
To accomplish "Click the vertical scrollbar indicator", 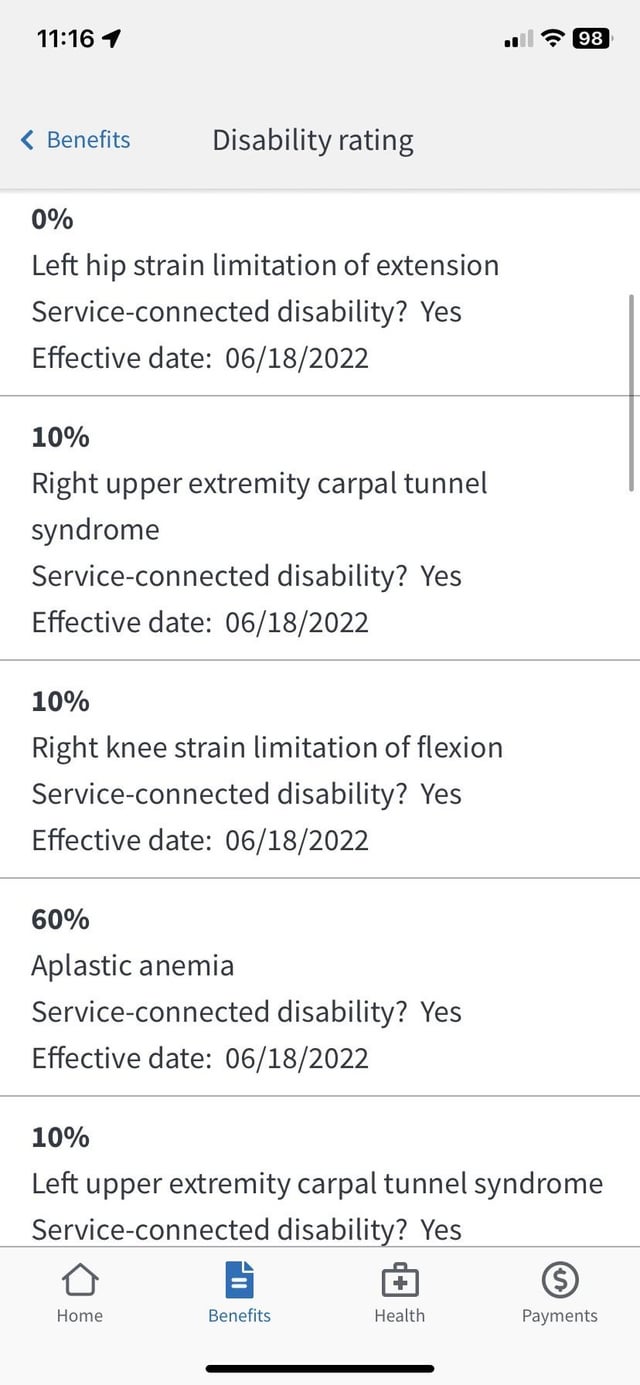I will tap(631, 393).
